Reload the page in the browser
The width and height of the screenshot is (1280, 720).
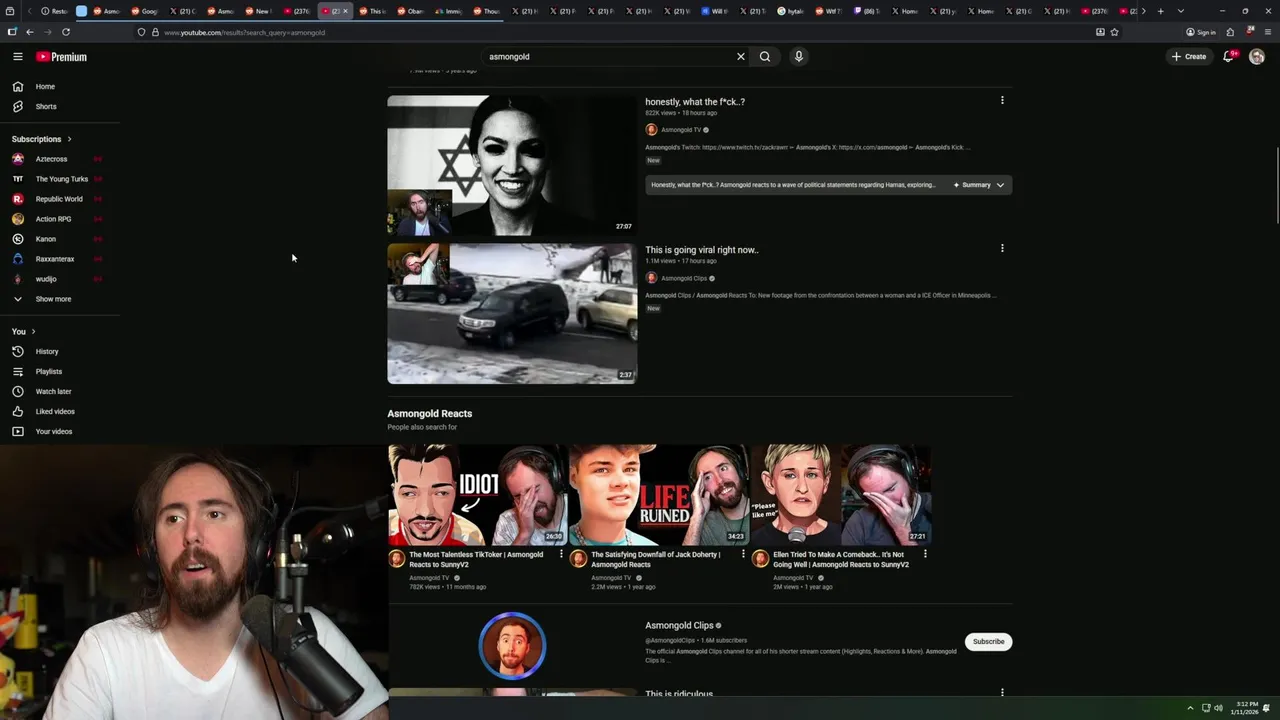coord(66,32)
